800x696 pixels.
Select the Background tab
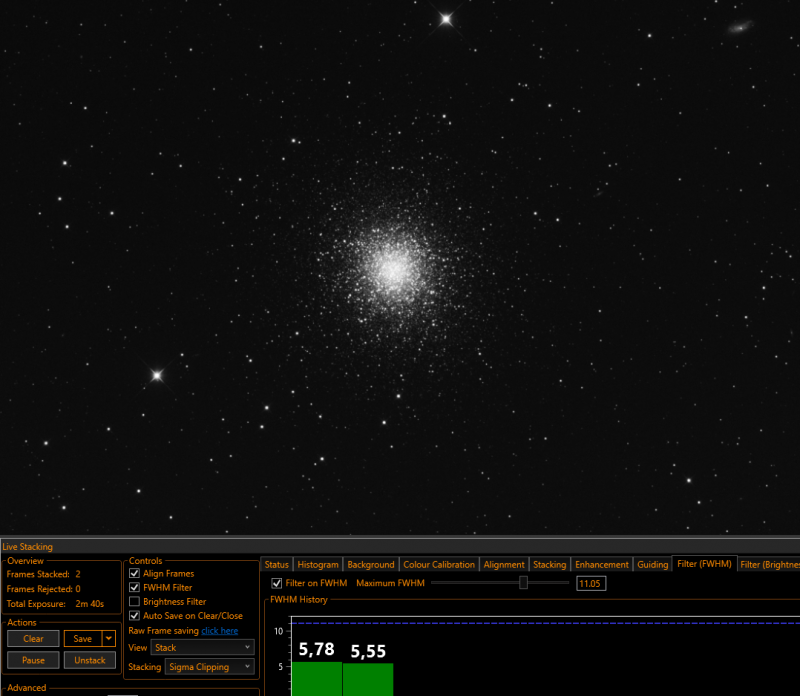pos(371,564)
